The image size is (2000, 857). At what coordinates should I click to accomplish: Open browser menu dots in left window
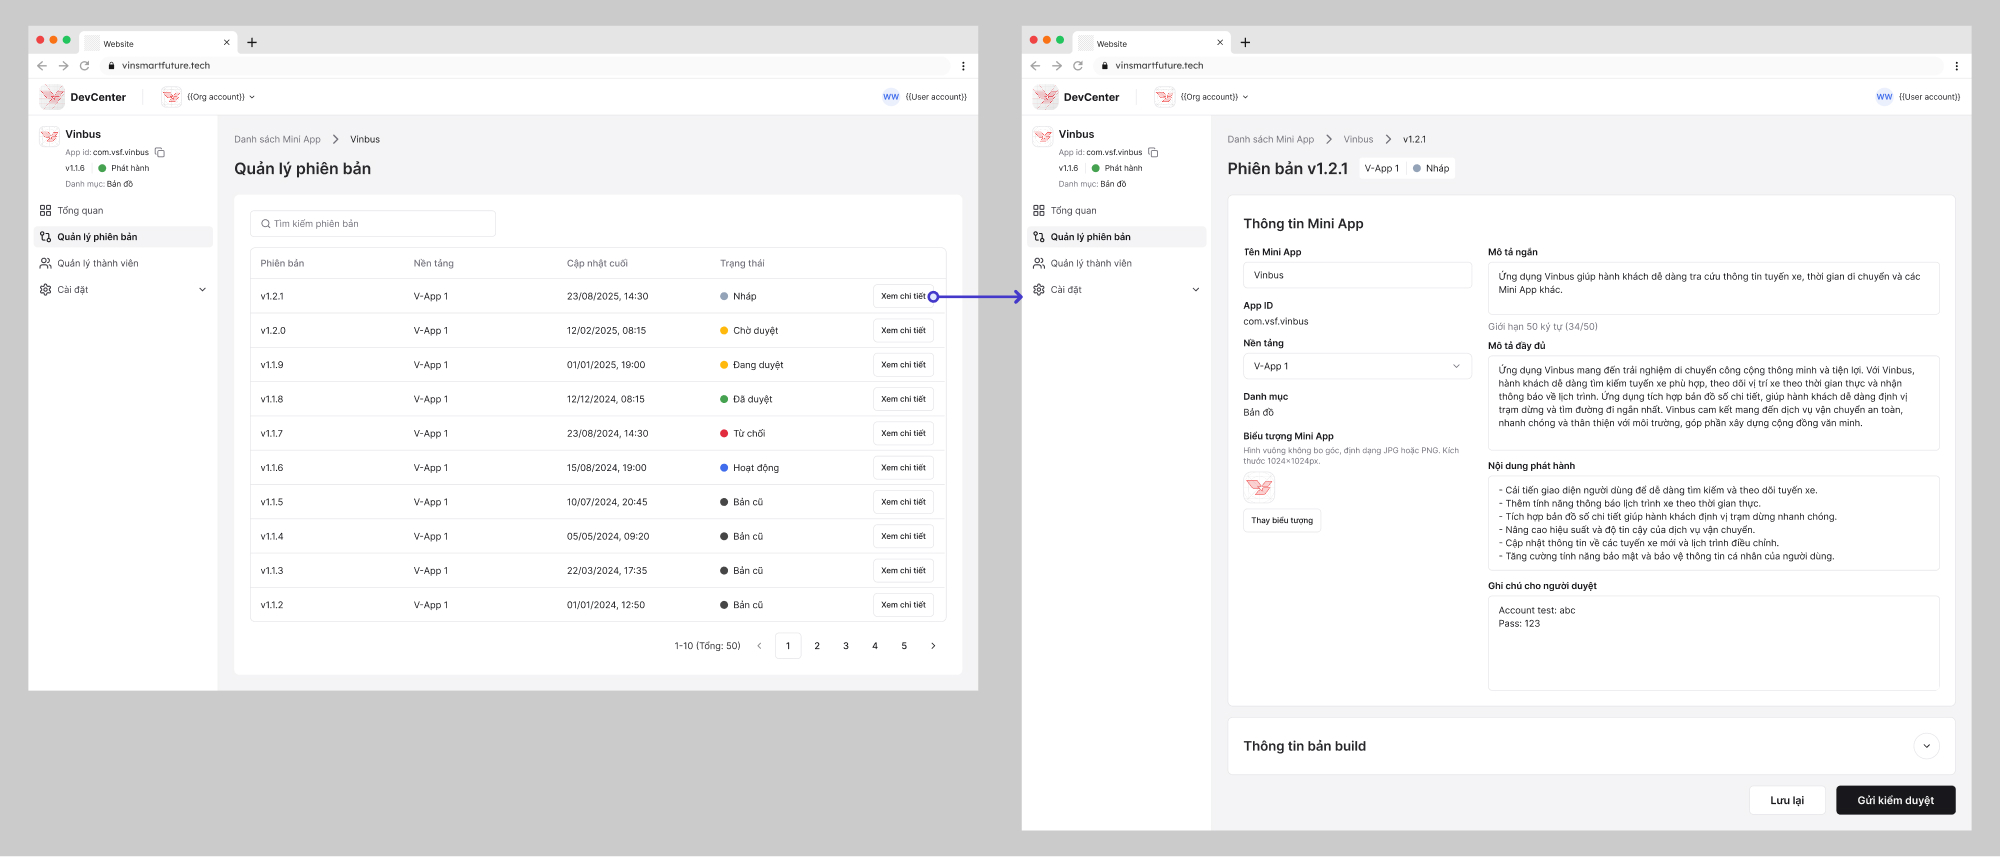pyautogui.click(x=963, y=66)
